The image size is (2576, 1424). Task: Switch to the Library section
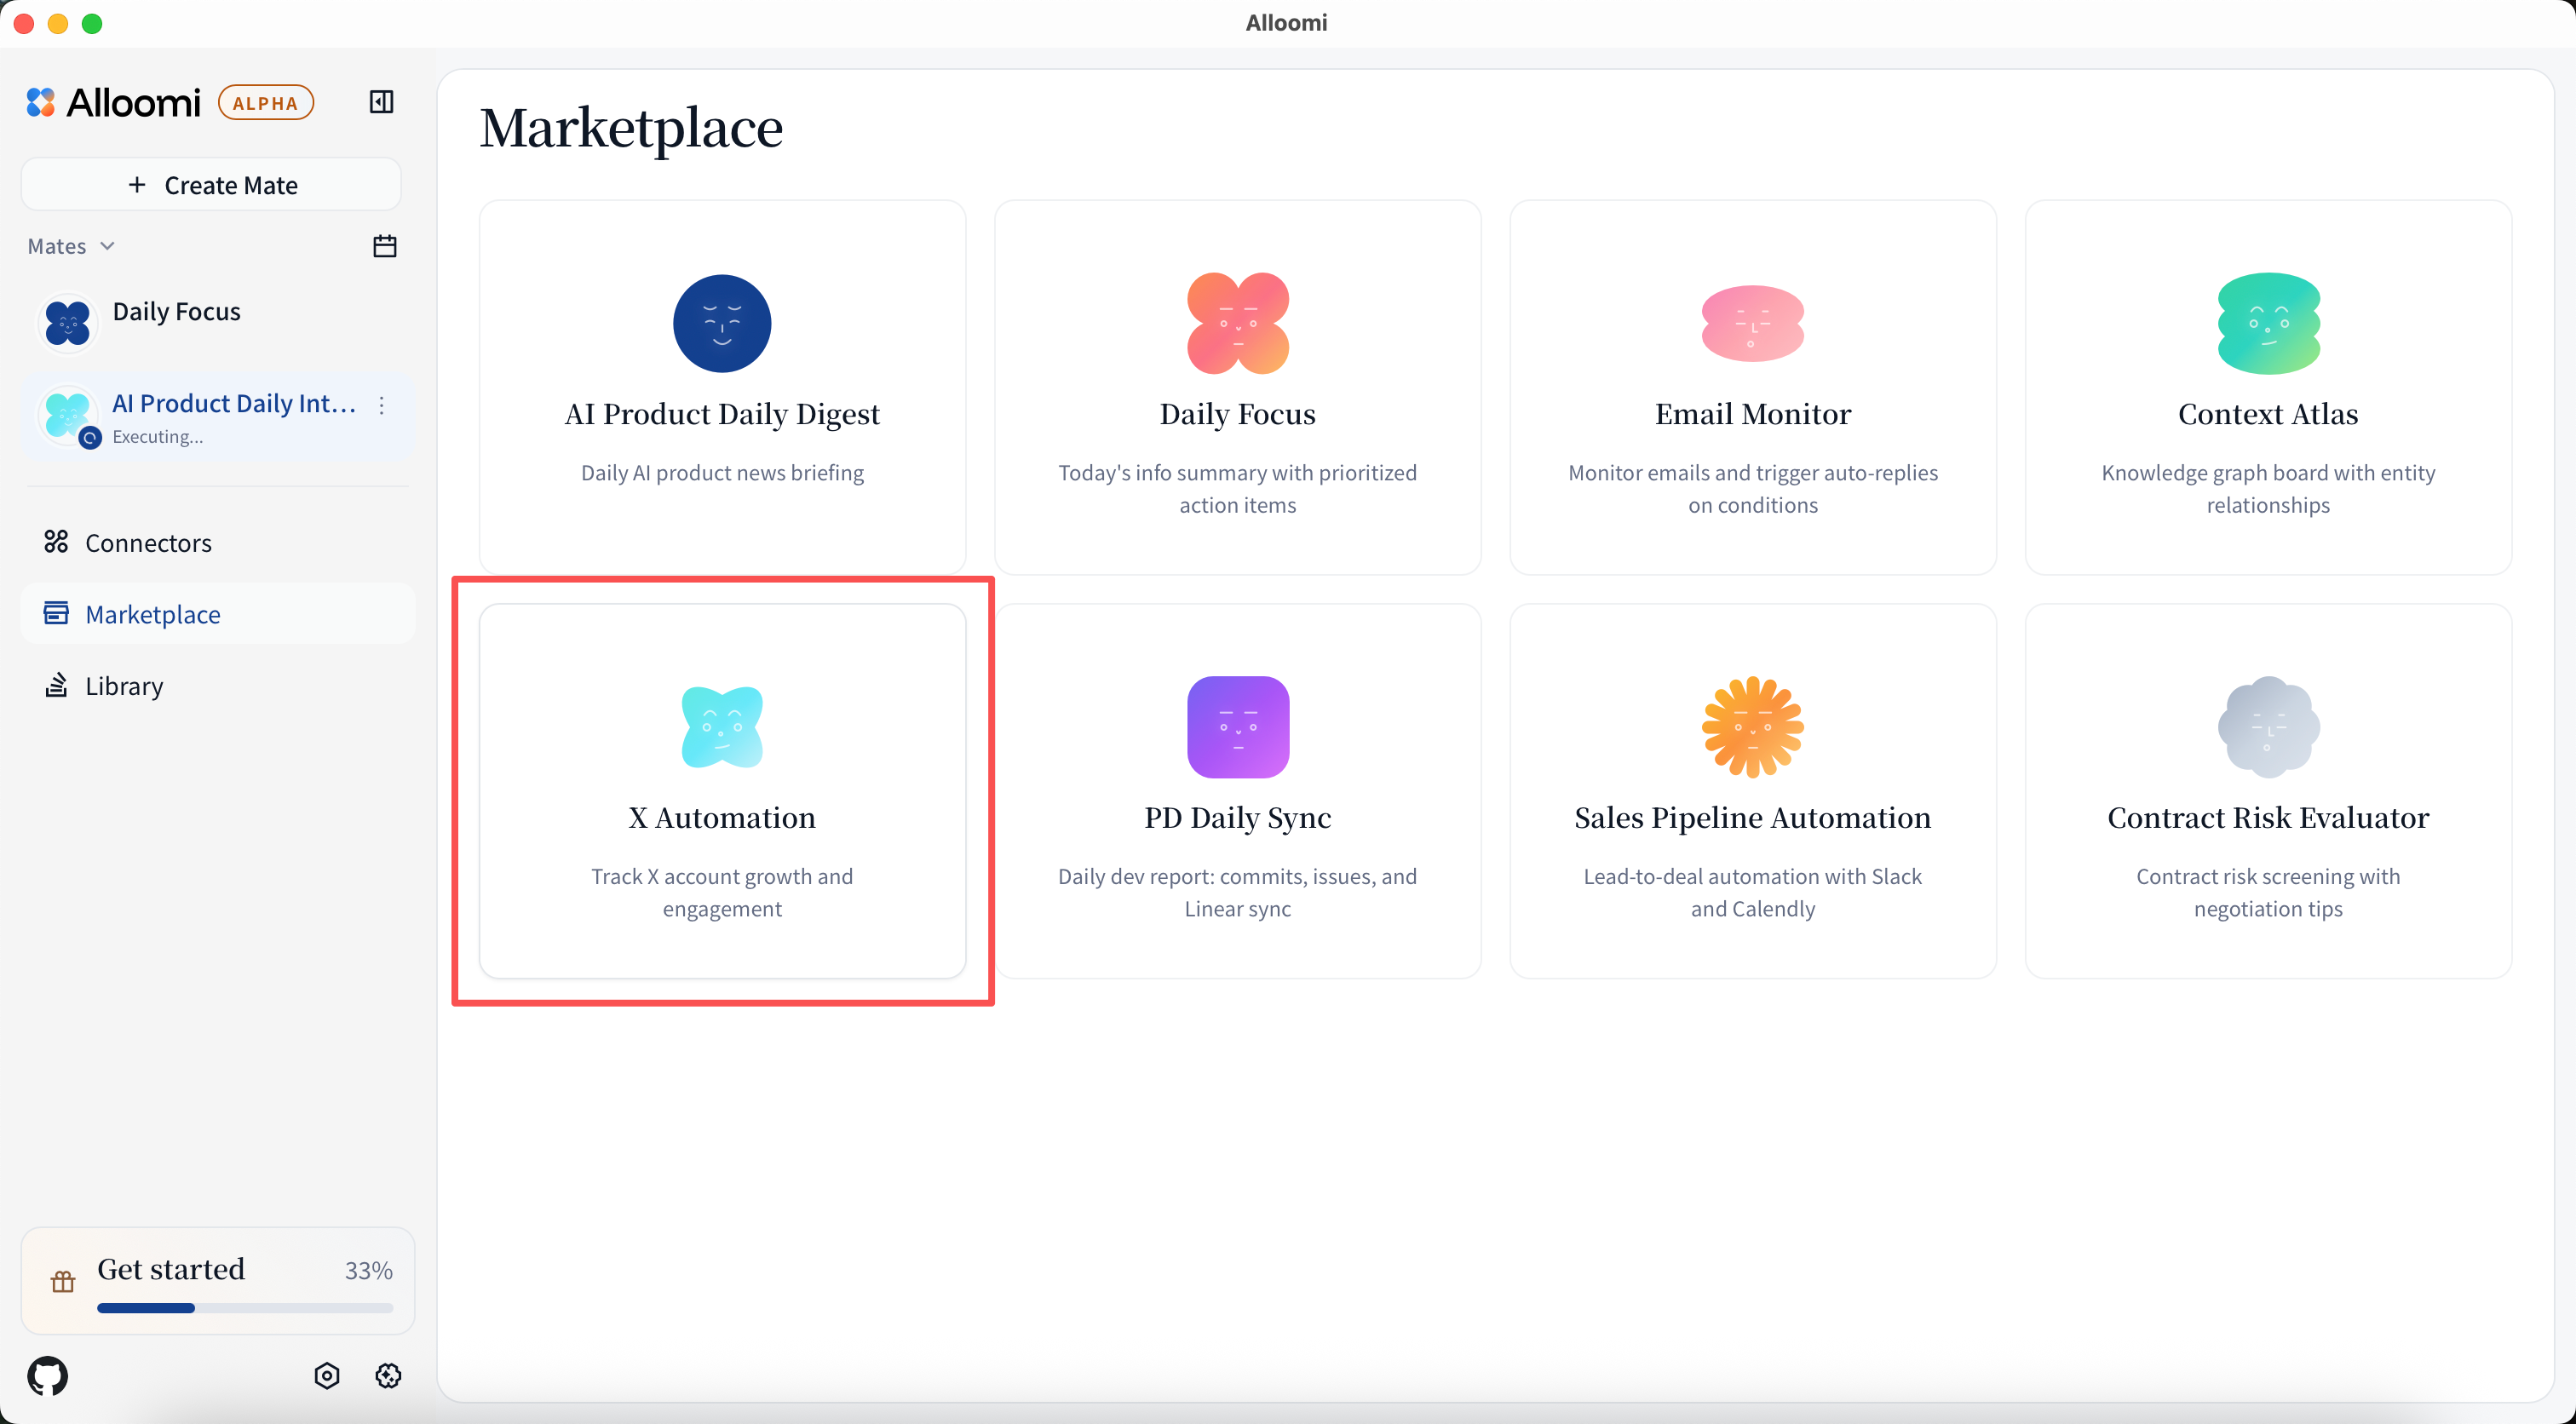[x=124, y=686]
